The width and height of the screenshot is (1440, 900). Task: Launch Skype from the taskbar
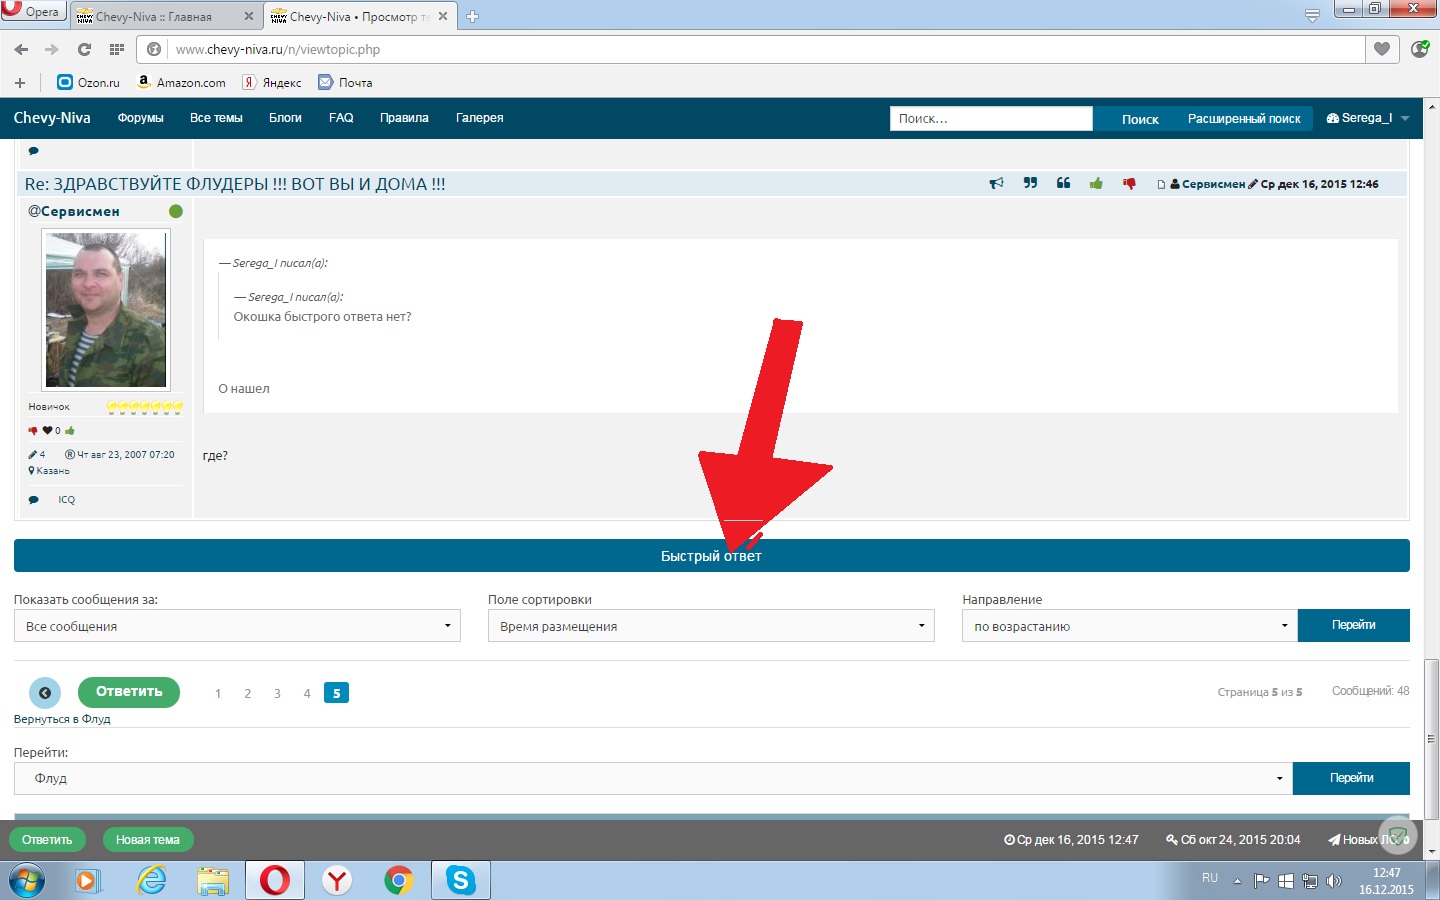pos(460,880)
